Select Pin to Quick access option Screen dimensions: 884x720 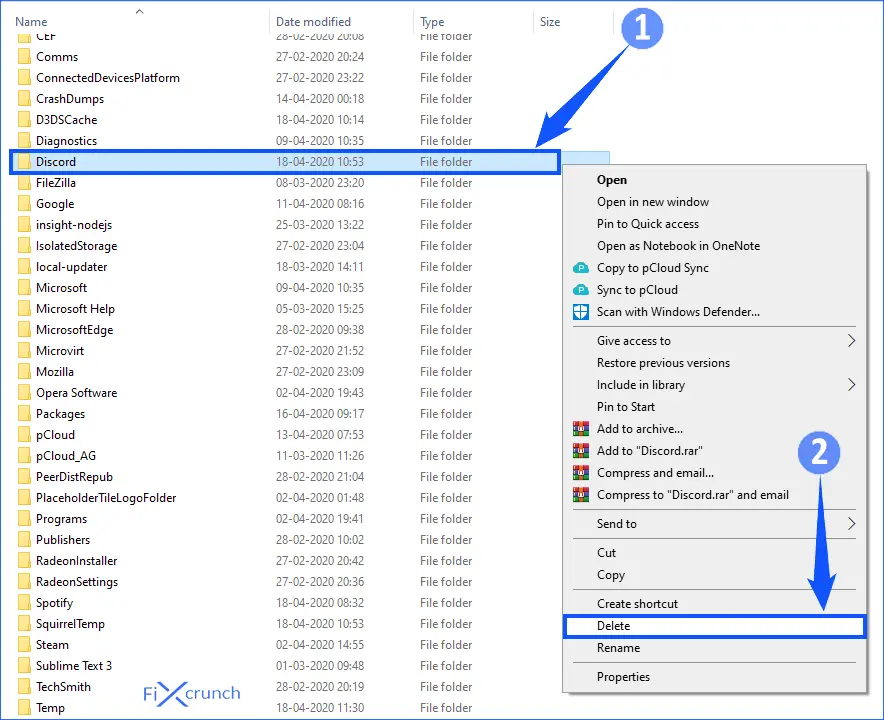click(x=648, y=224)
